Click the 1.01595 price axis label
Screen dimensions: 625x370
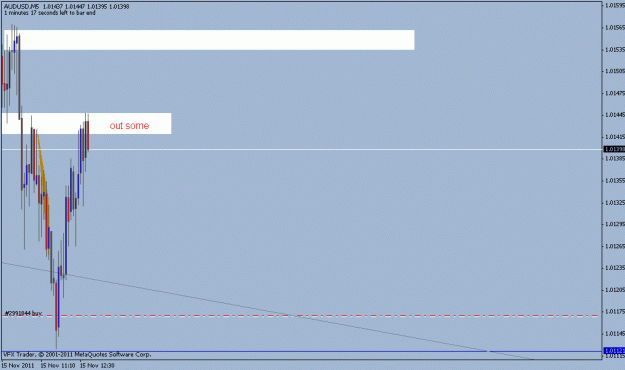615,6
